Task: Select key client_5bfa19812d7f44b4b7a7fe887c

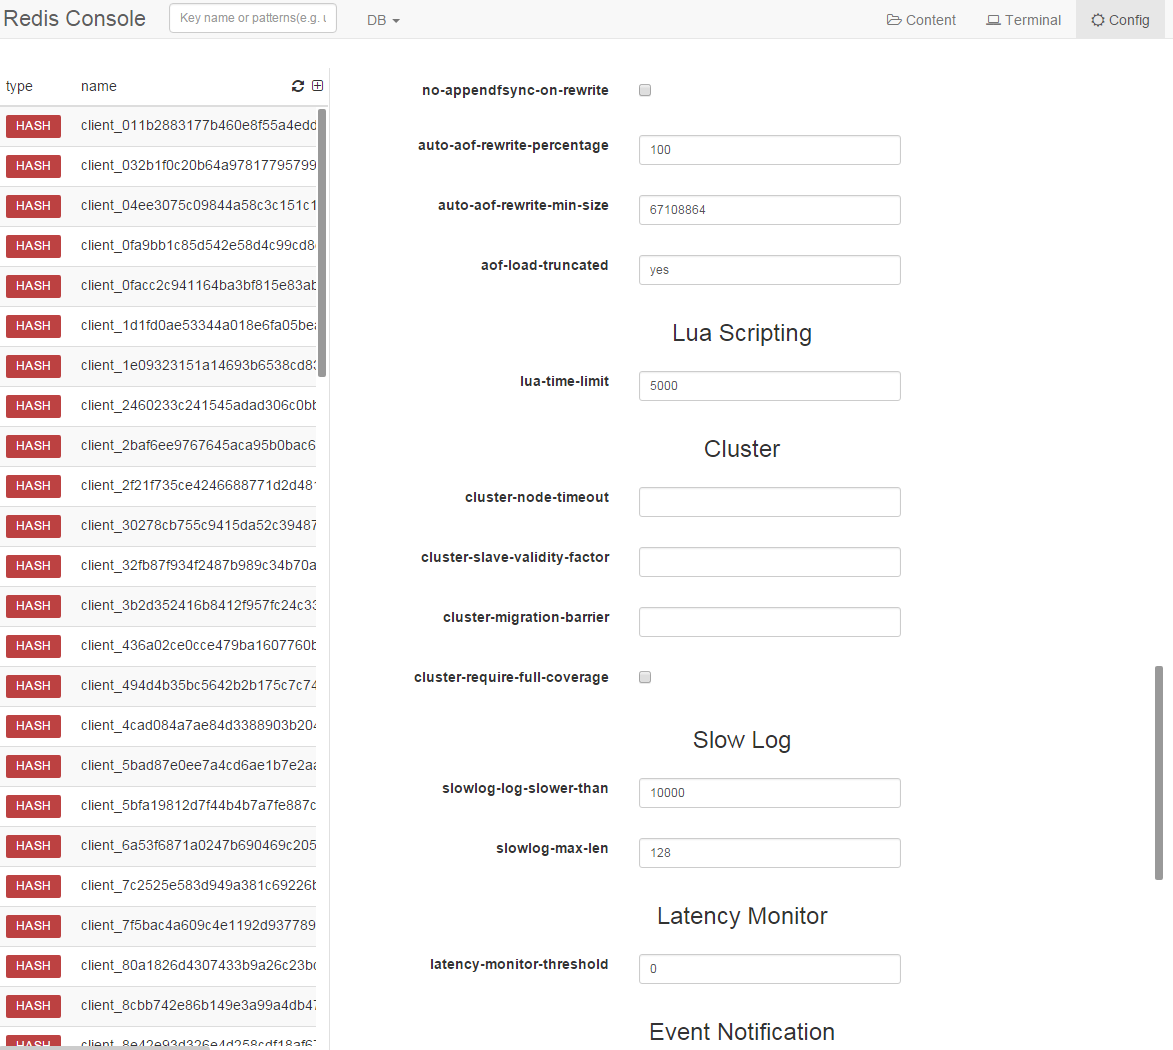Action: click(198, 805)
